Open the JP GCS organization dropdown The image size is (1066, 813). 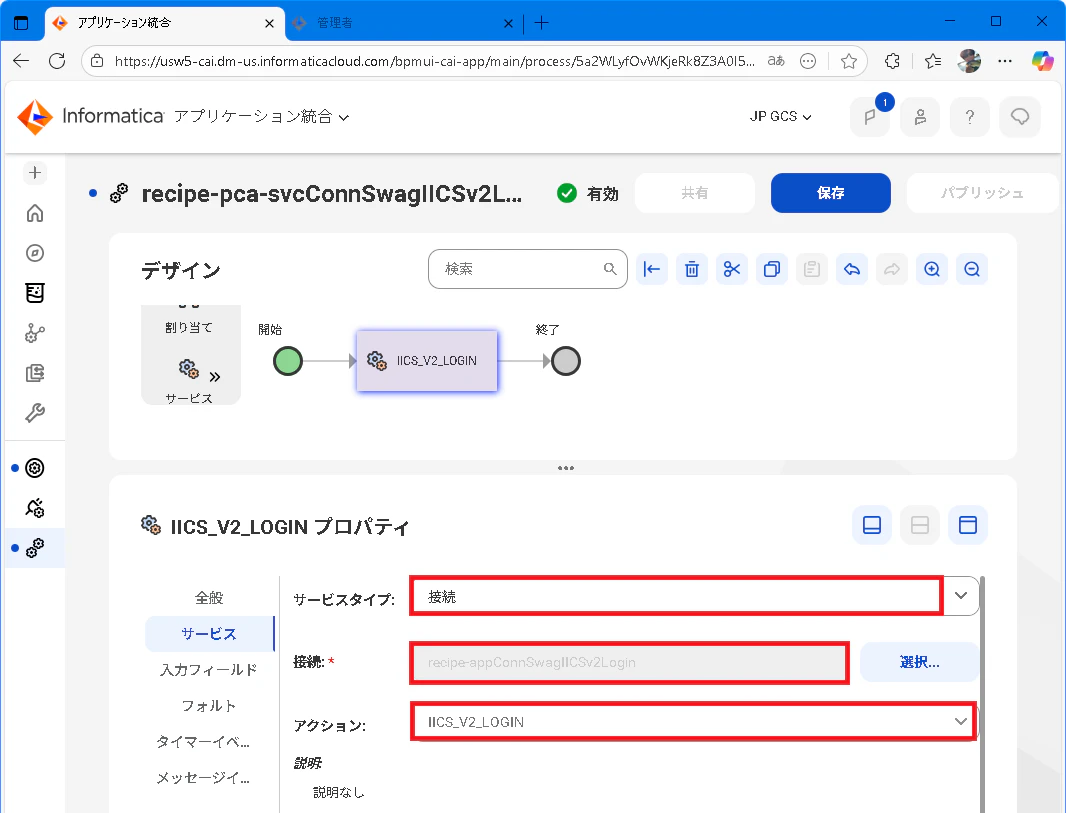(x=780, y=116)
